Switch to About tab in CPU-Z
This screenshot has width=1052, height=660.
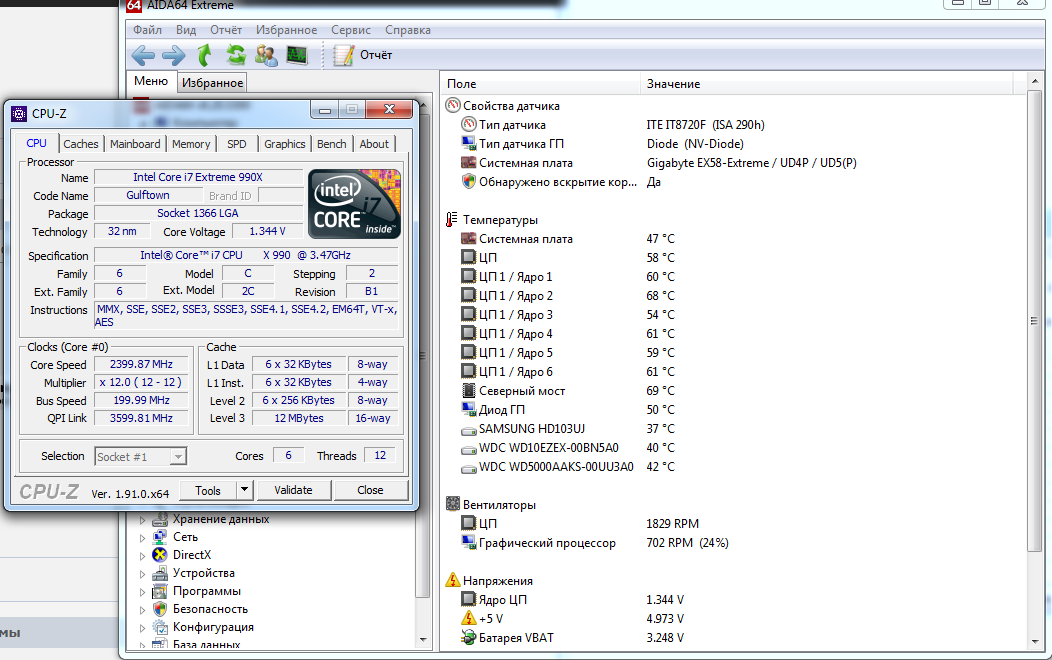coord(374,144)
